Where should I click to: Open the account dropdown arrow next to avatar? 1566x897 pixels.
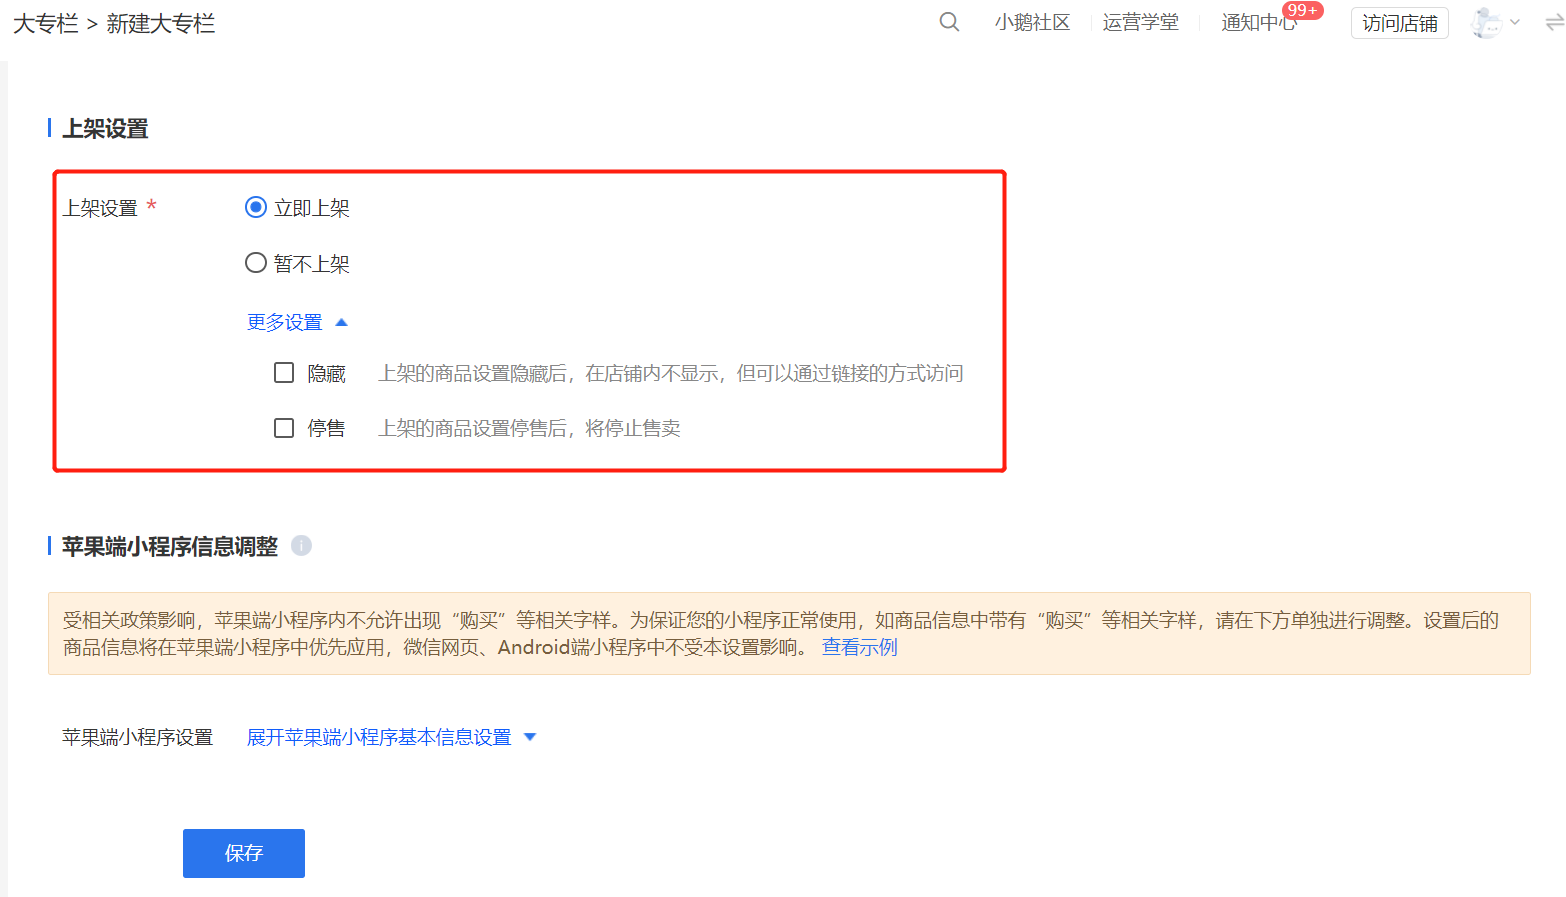pos(1515,22)
